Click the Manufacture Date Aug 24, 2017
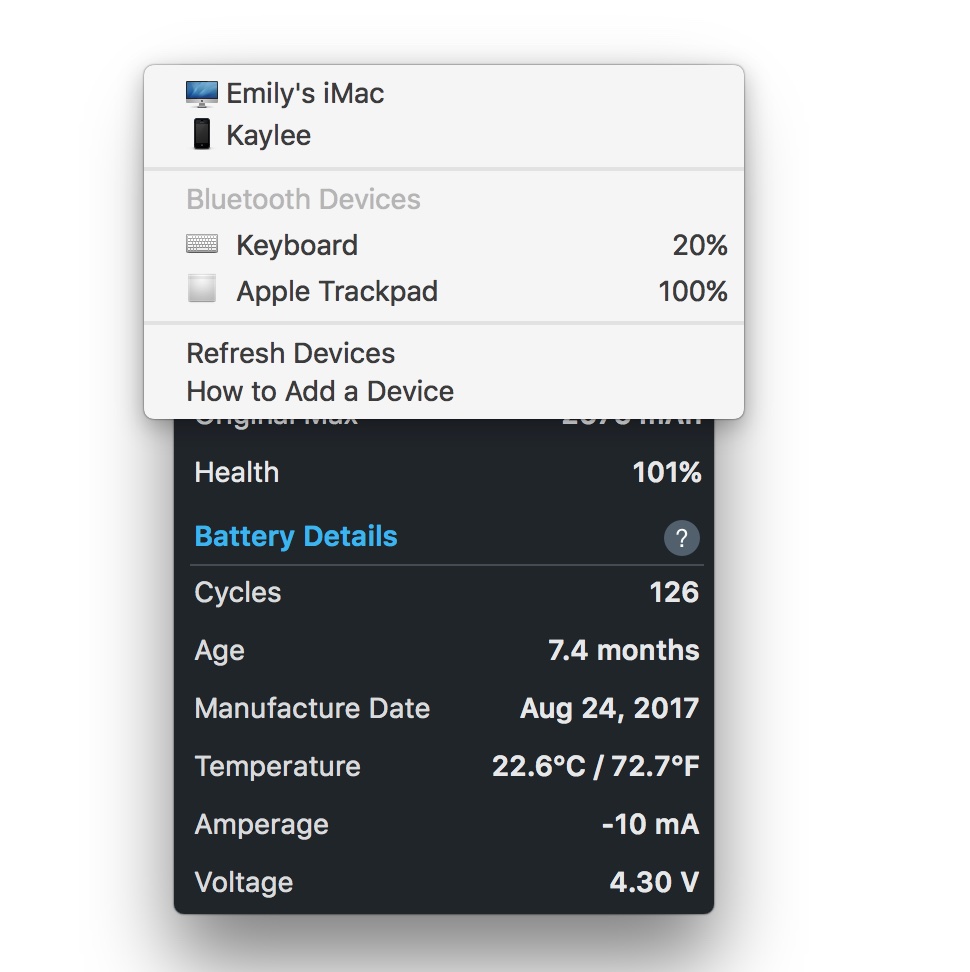This screenshot has height=972, width=970. pos(609,708)
